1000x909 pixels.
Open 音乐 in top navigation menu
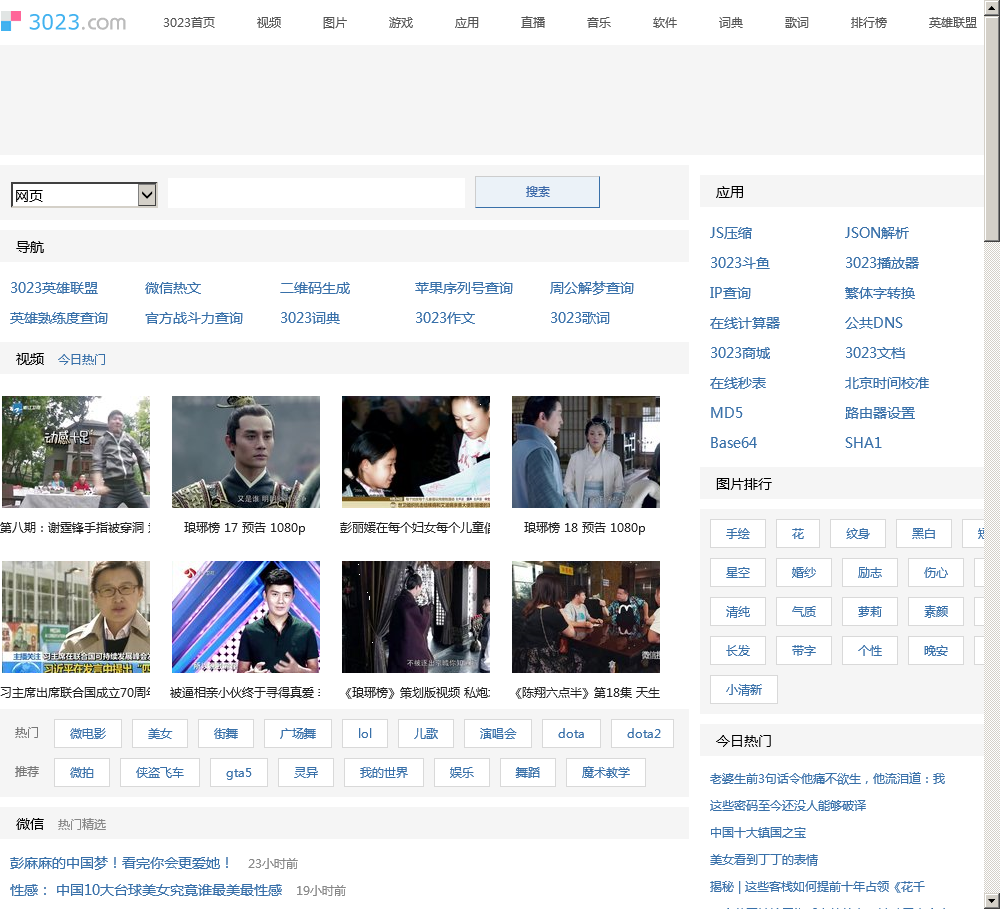(x=599, y=22)
